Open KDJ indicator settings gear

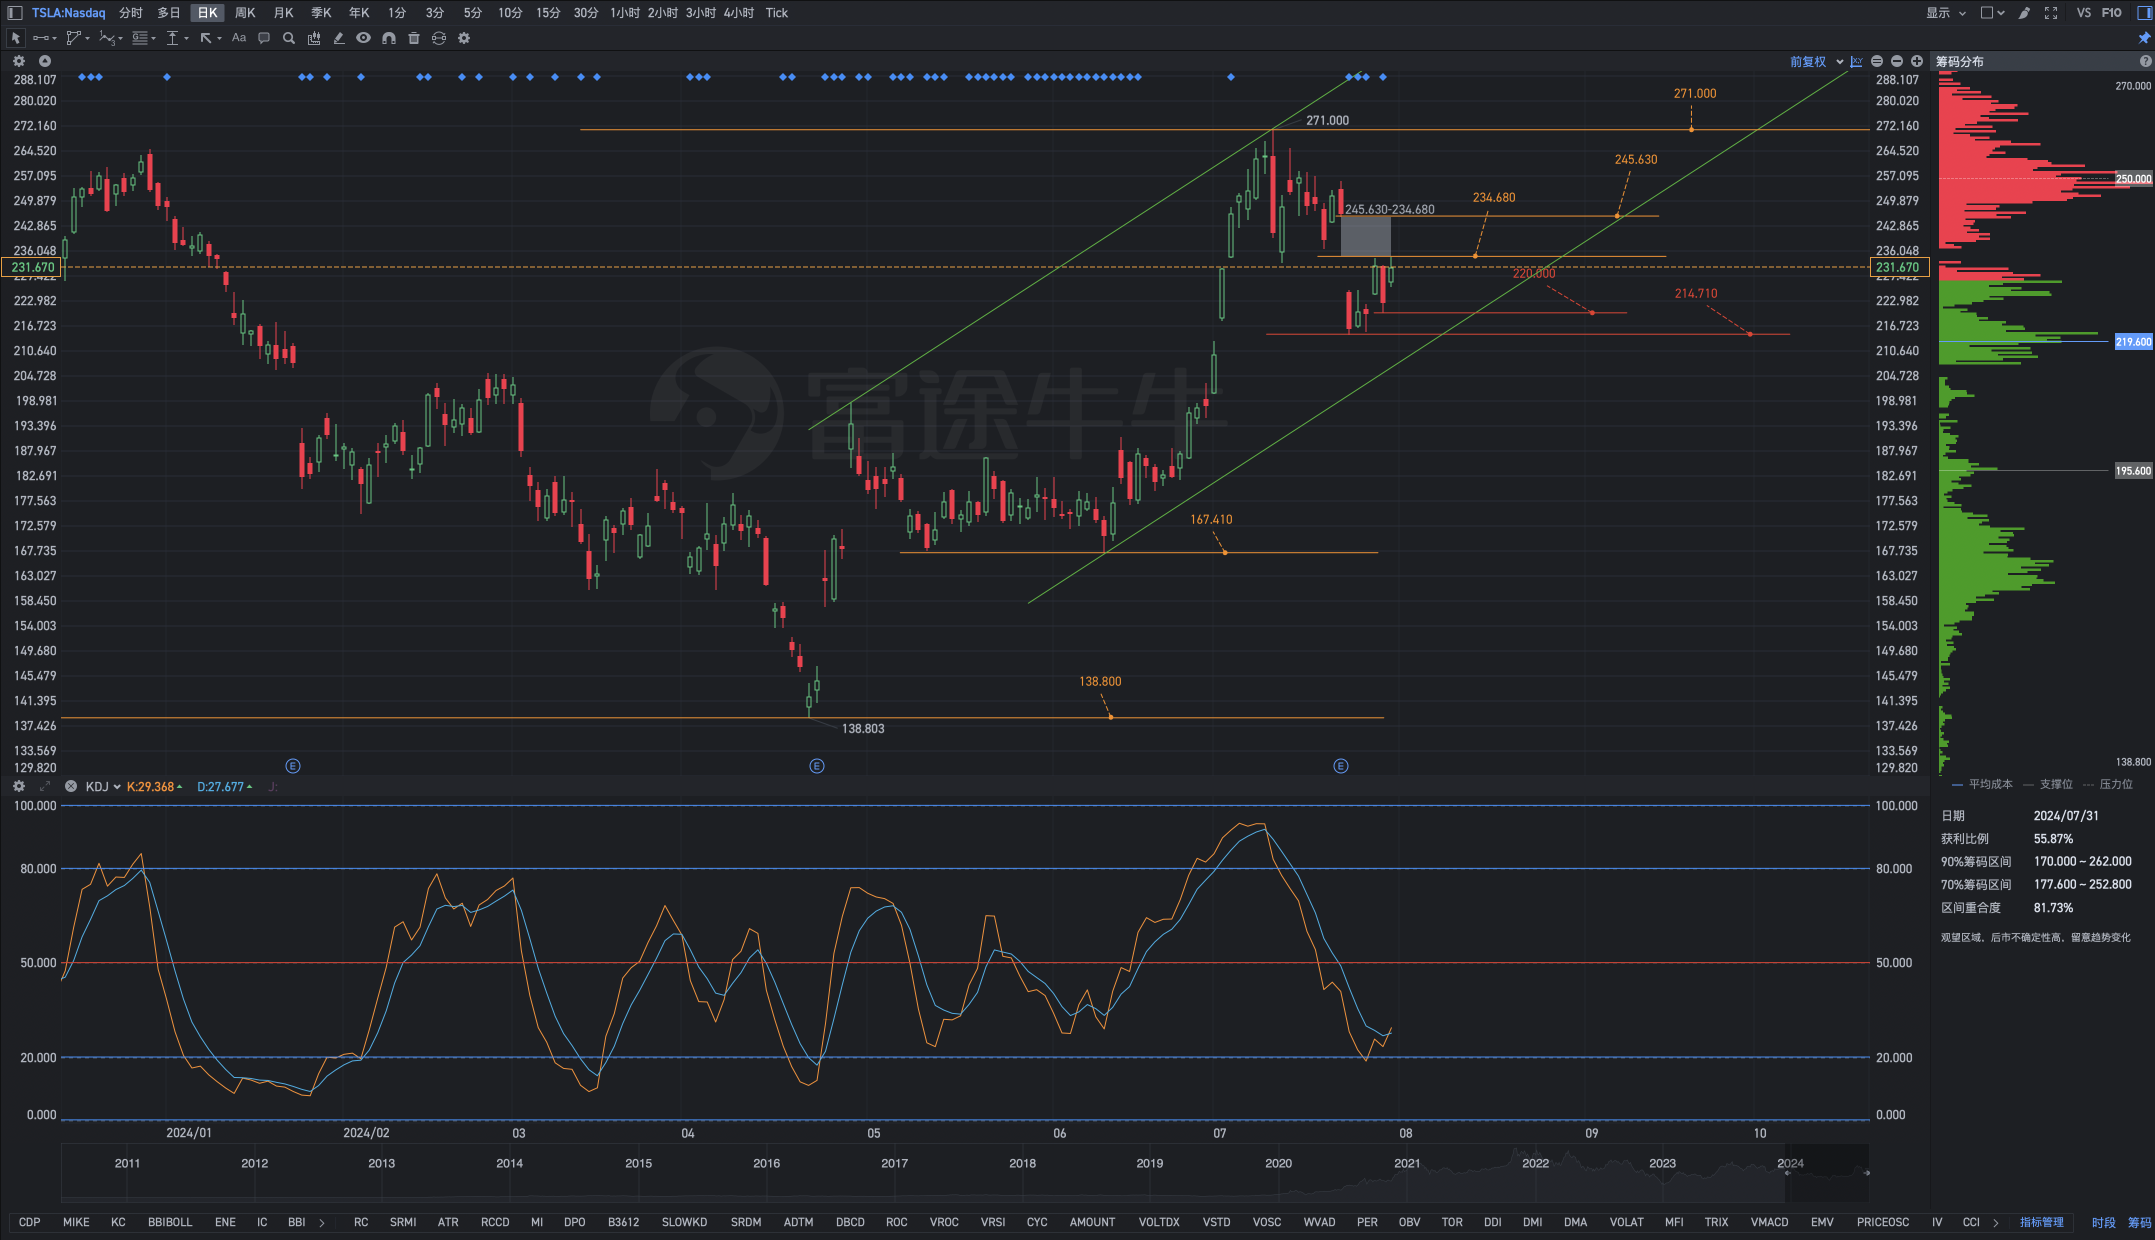click(x=19, y=786)
